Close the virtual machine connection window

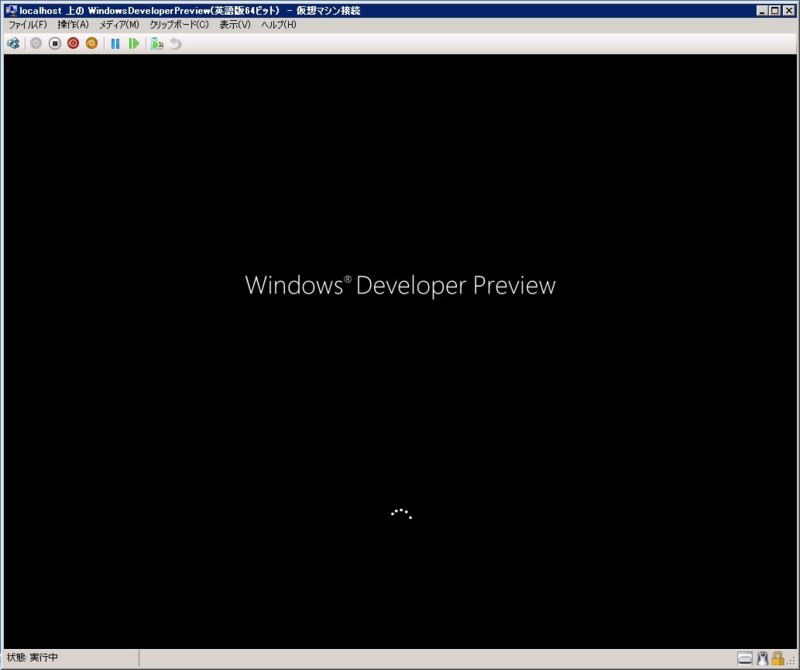coord(789,10)
